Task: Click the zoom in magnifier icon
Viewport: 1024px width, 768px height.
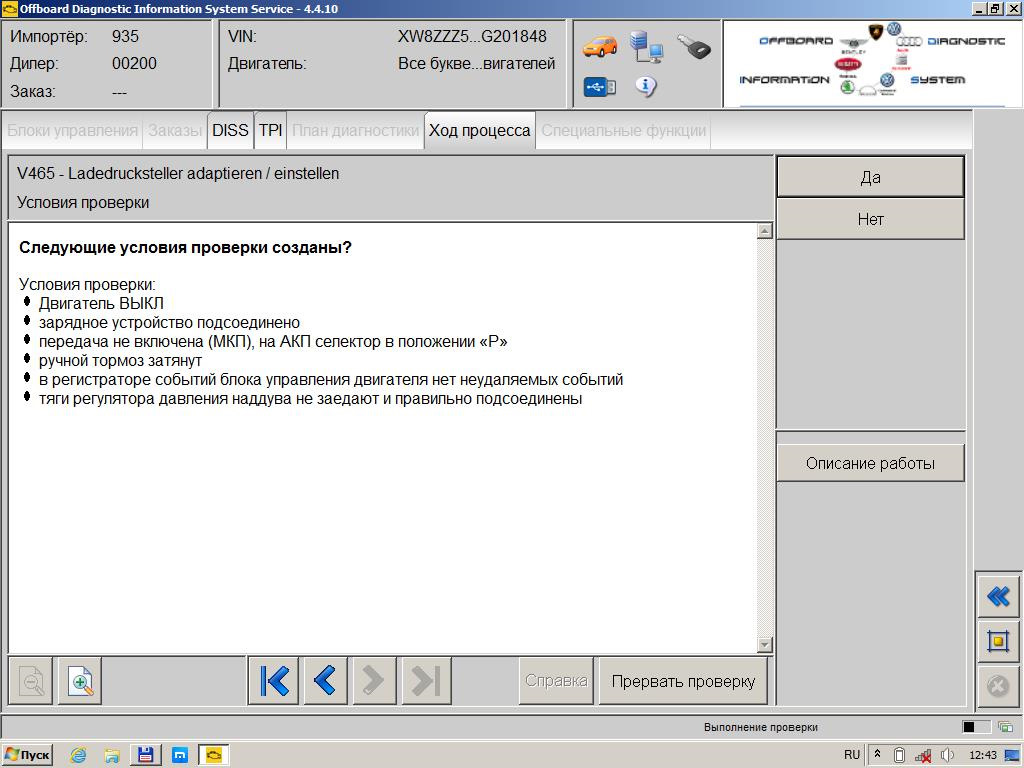Action: point(80,681)
